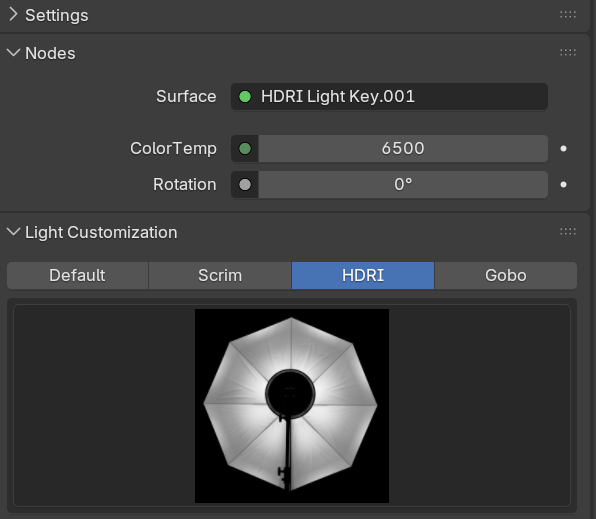The image size is (596, 519).
Task: Open the HDRI Light Key.001 surface selector
Action: pos(389,97)
